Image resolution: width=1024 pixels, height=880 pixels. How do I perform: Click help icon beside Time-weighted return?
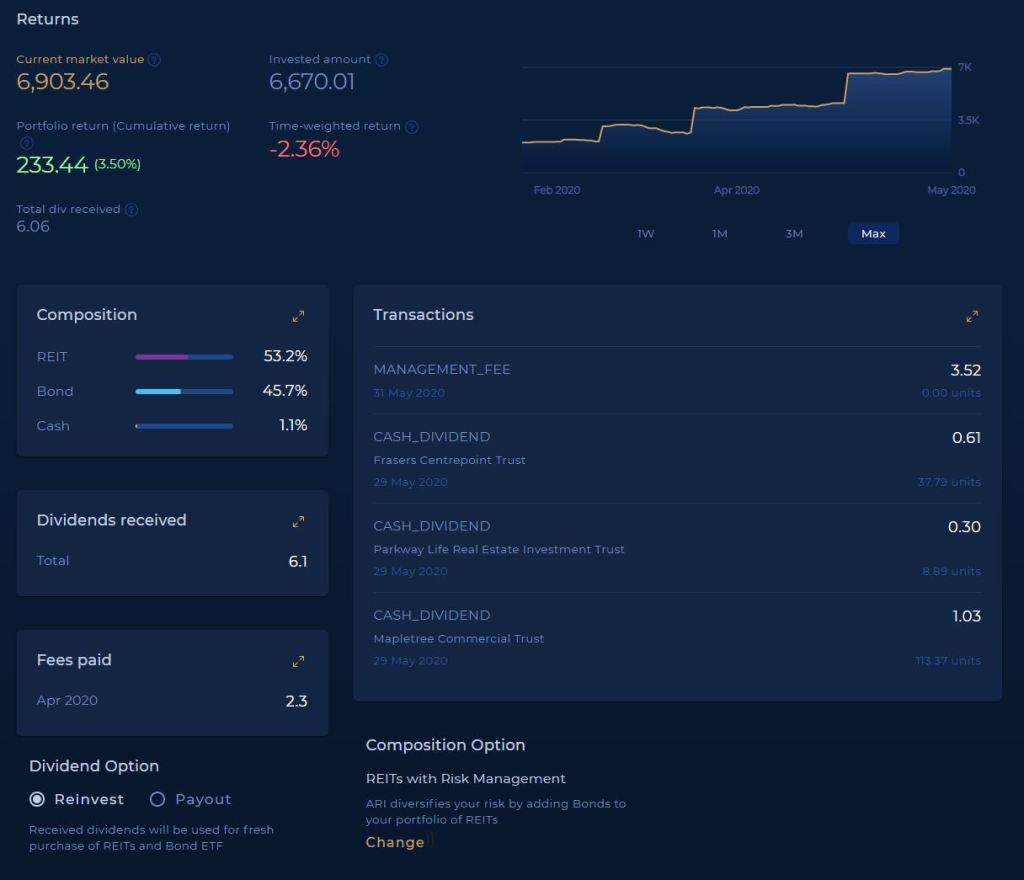click(412, 127)
